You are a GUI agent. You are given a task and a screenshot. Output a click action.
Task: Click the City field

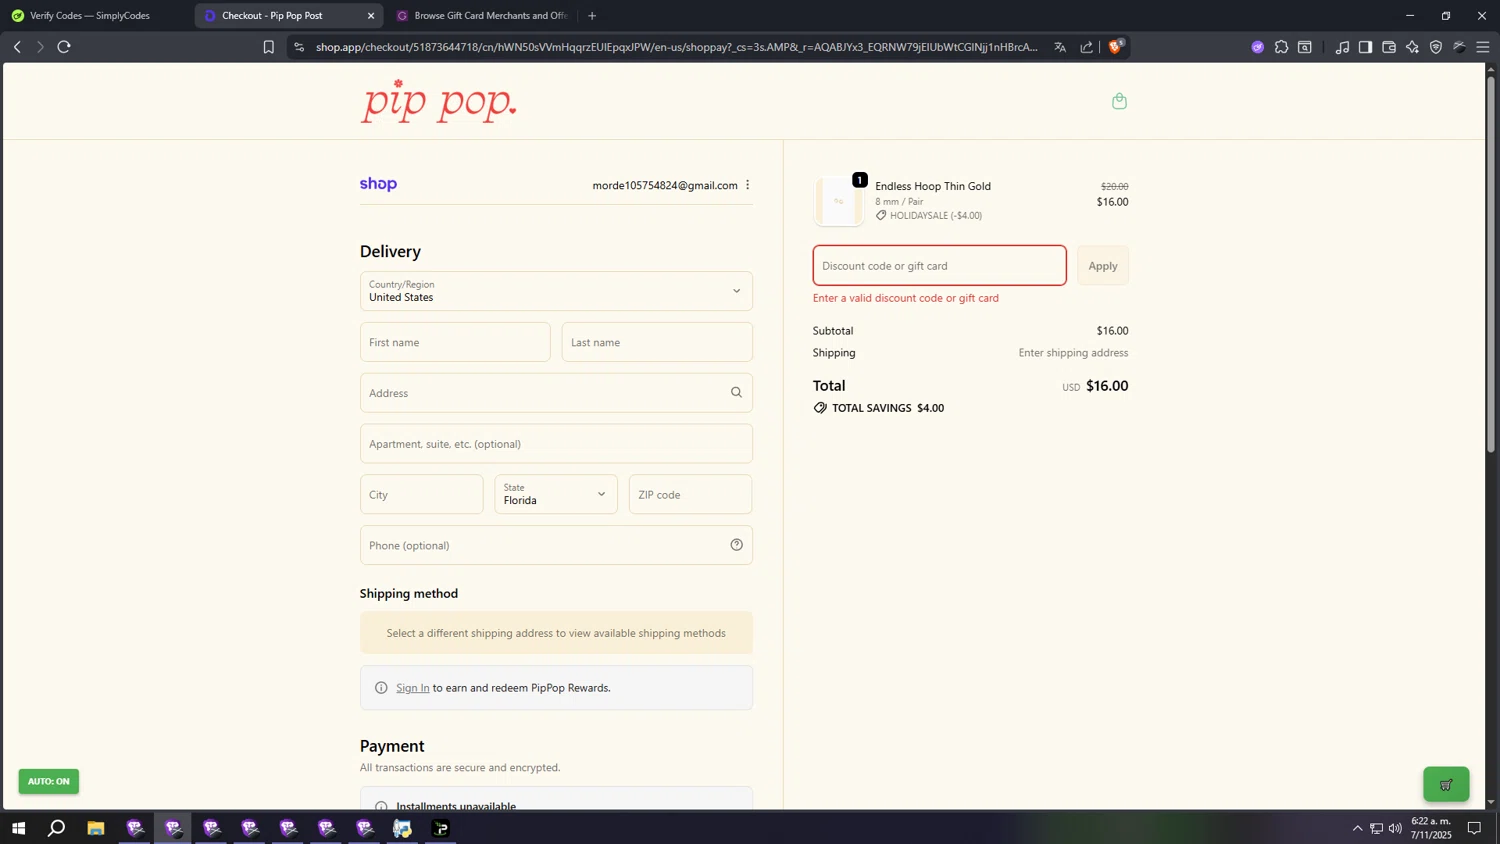pos(421,494)
